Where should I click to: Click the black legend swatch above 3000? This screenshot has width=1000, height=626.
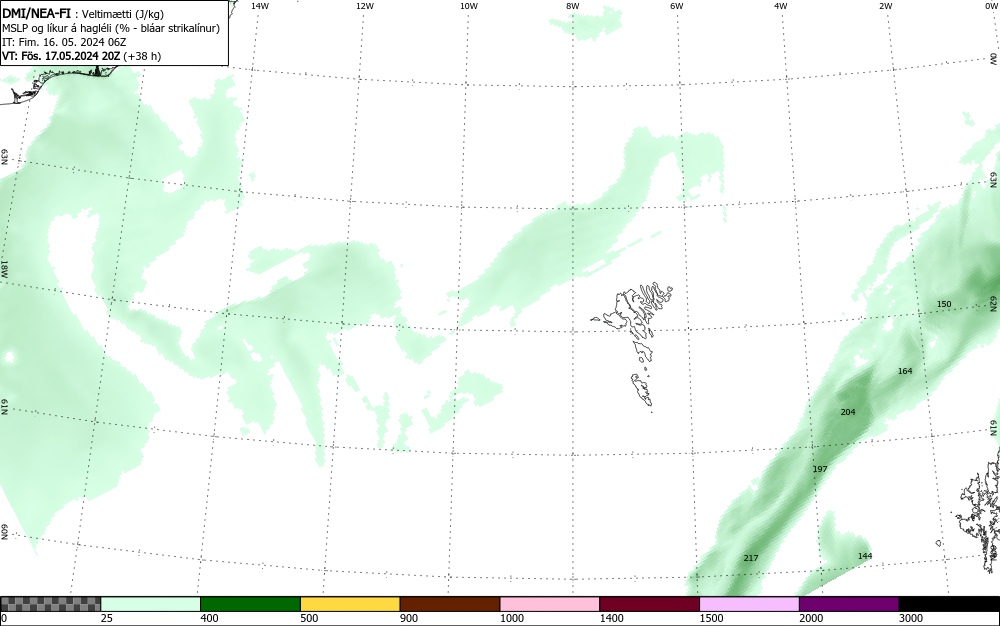949,604
